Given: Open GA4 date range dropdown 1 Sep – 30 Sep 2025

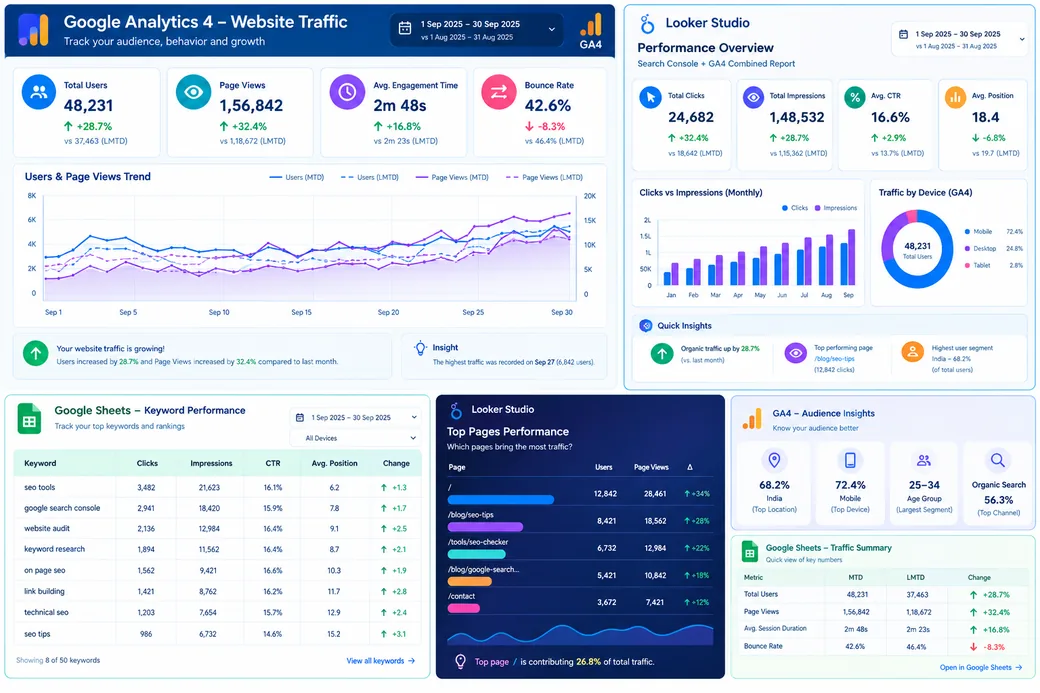Looking at the screenshot, I should point(477,30).
